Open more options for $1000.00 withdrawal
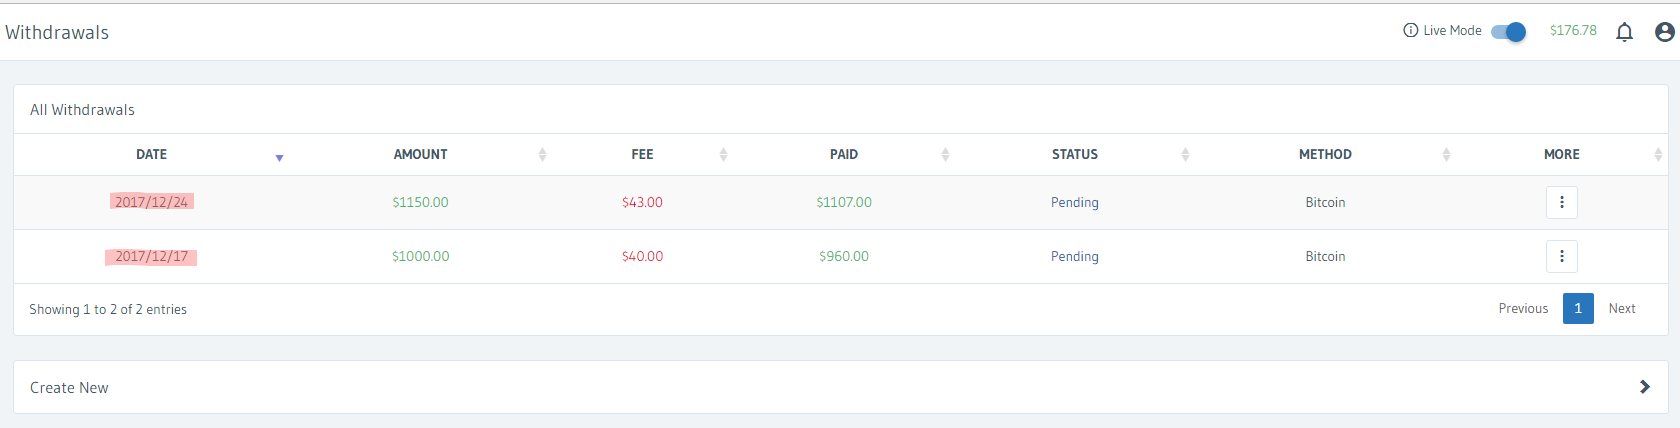Viewport: 1680px width, 428px height. click(x=1561, y=257)
